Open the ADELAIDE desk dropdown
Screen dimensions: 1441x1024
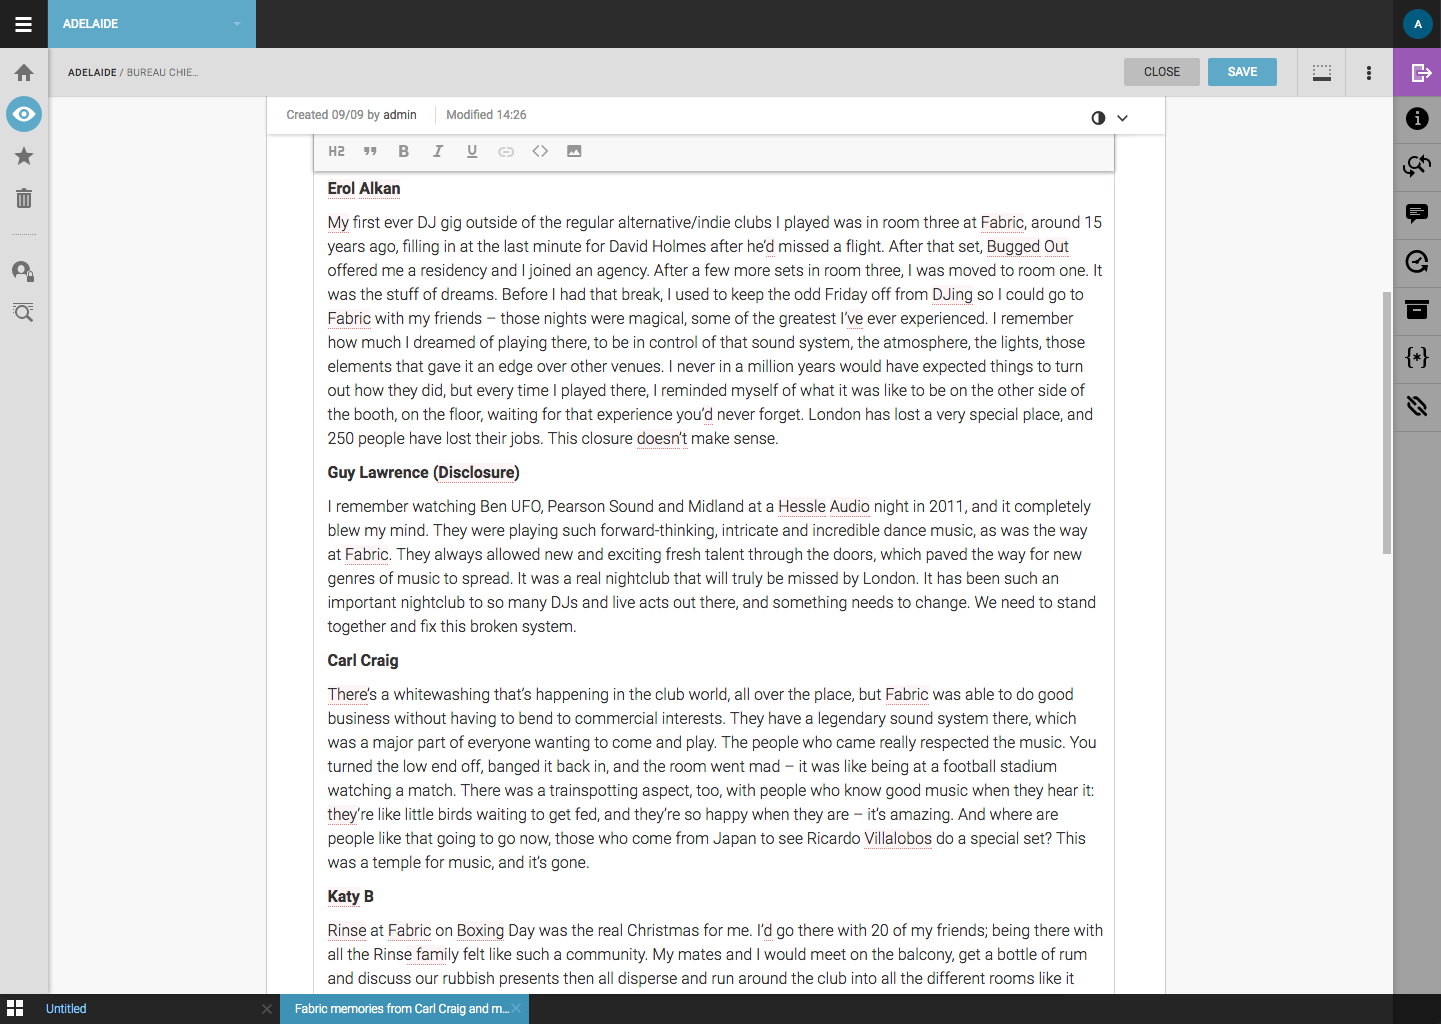point(152,24)
